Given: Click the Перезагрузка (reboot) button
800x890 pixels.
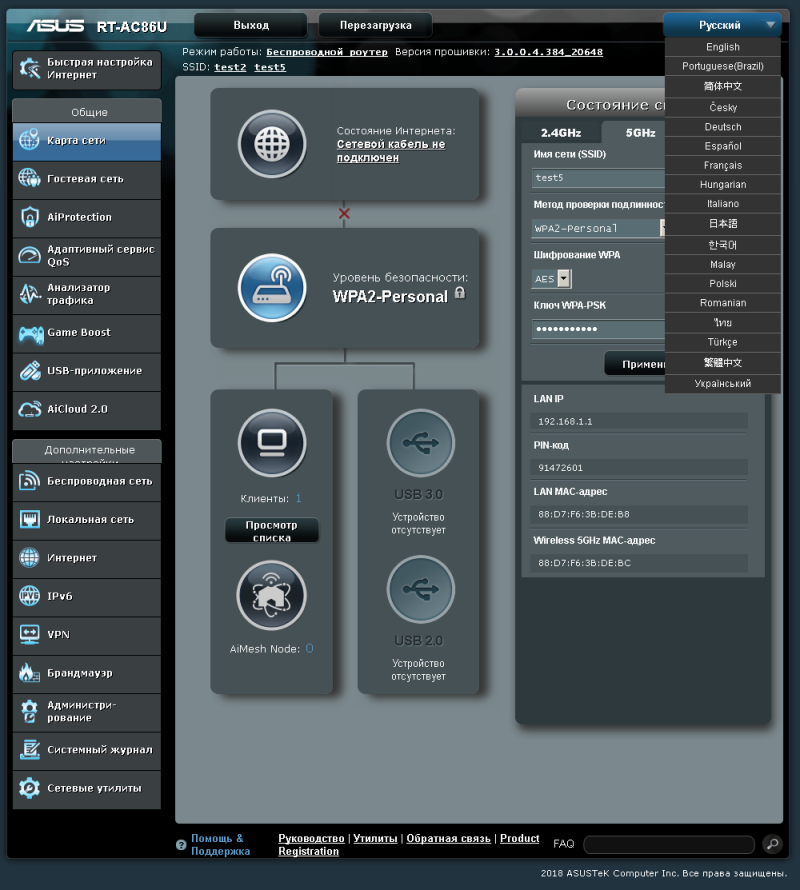Looking at the screenshot, I should click(375, 25).
